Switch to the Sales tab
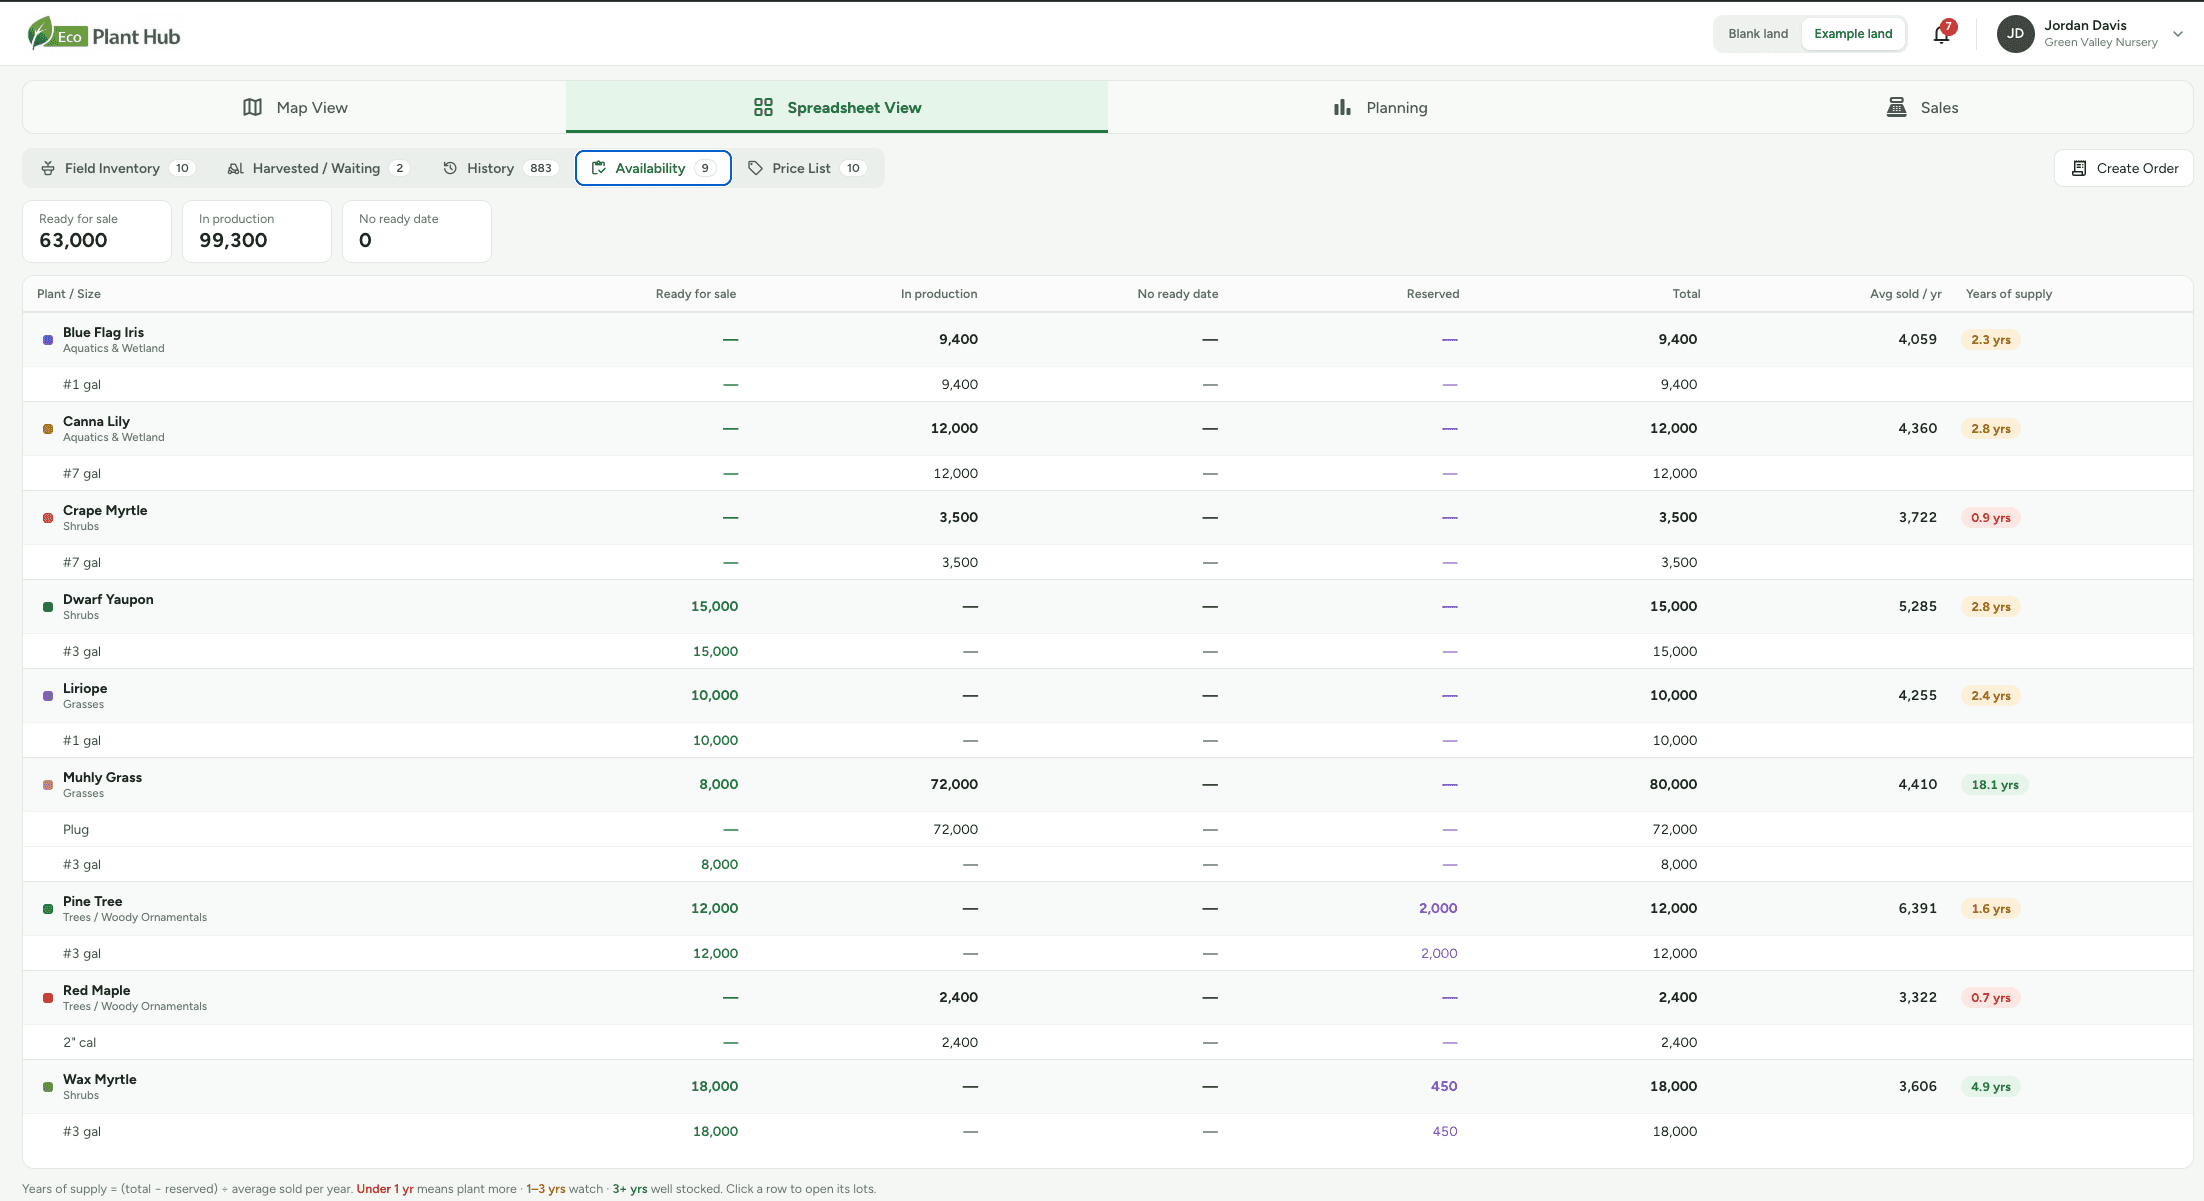 tap(1921, 107)
